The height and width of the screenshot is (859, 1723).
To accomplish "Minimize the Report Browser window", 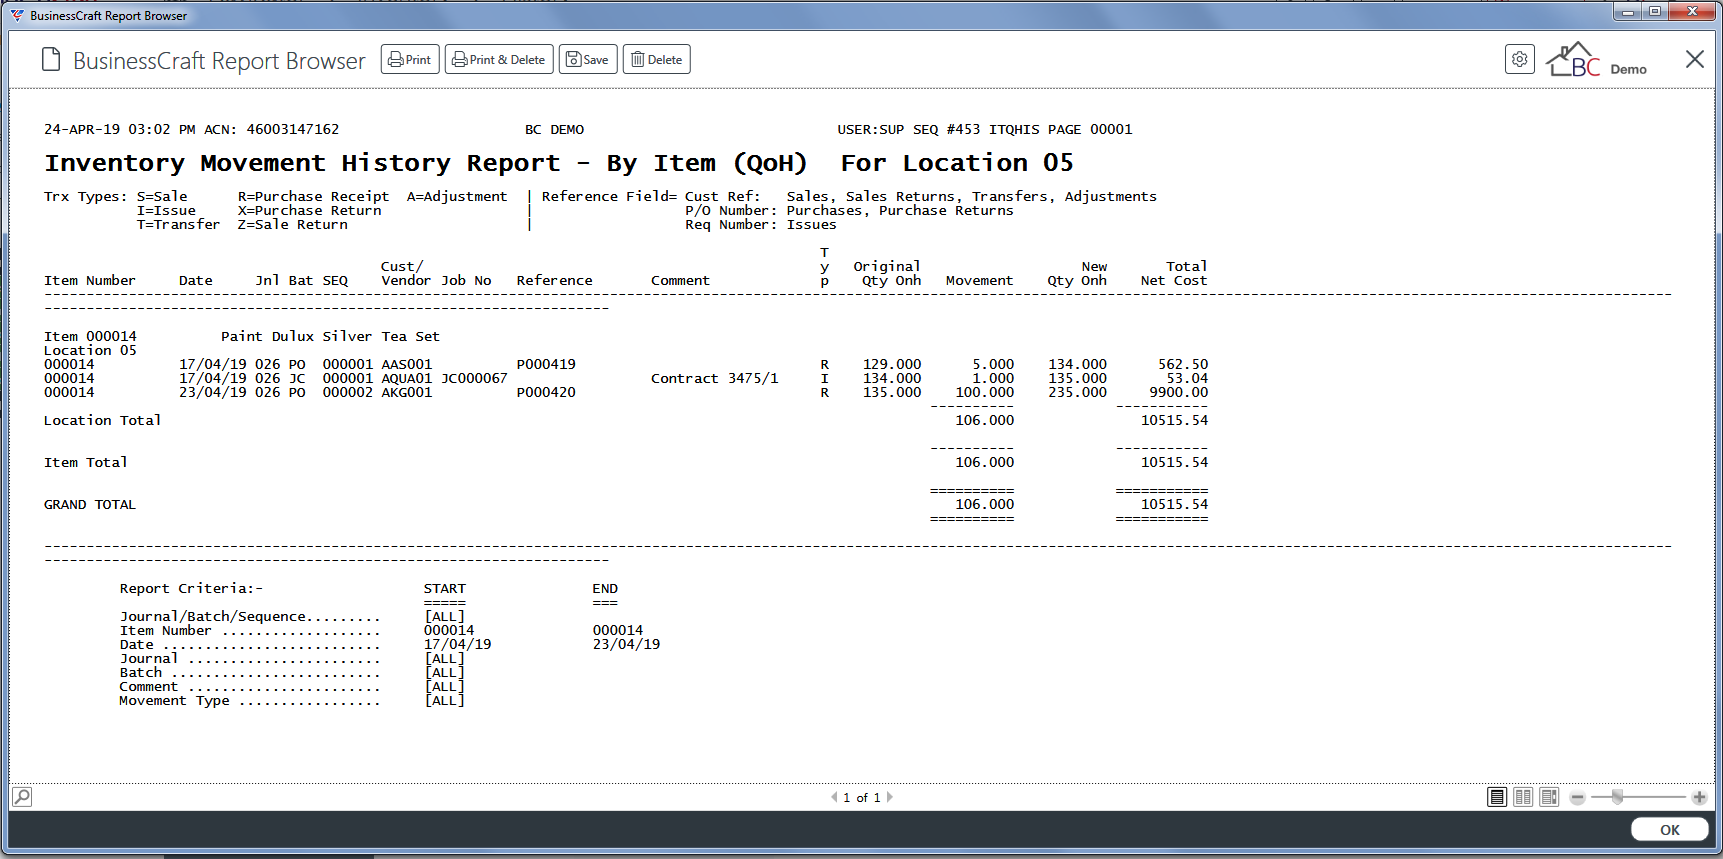I will click(x=1627, y=11).
